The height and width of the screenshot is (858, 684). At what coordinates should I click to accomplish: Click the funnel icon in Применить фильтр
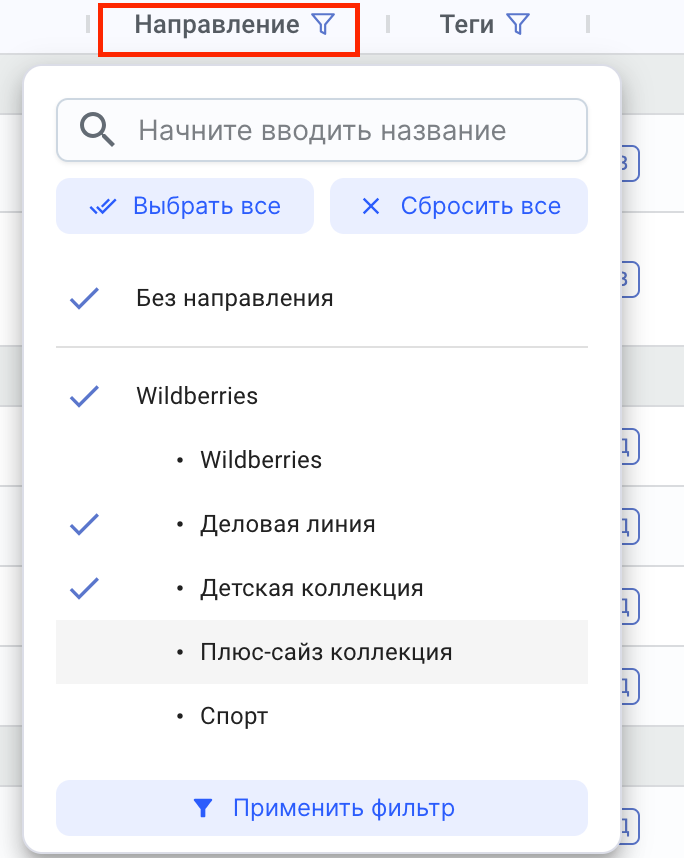click(203, 808)
